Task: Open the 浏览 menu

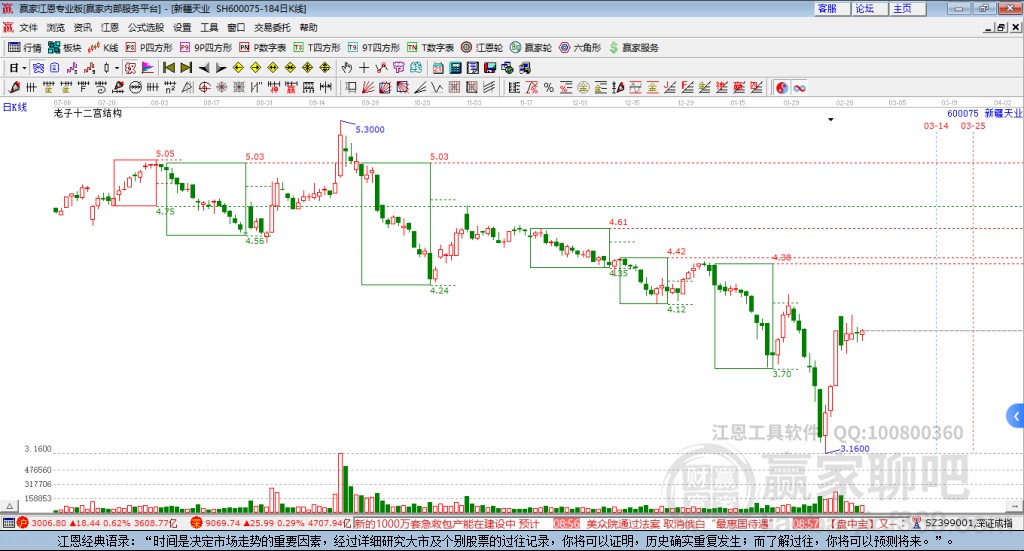Action: [56, 27]
